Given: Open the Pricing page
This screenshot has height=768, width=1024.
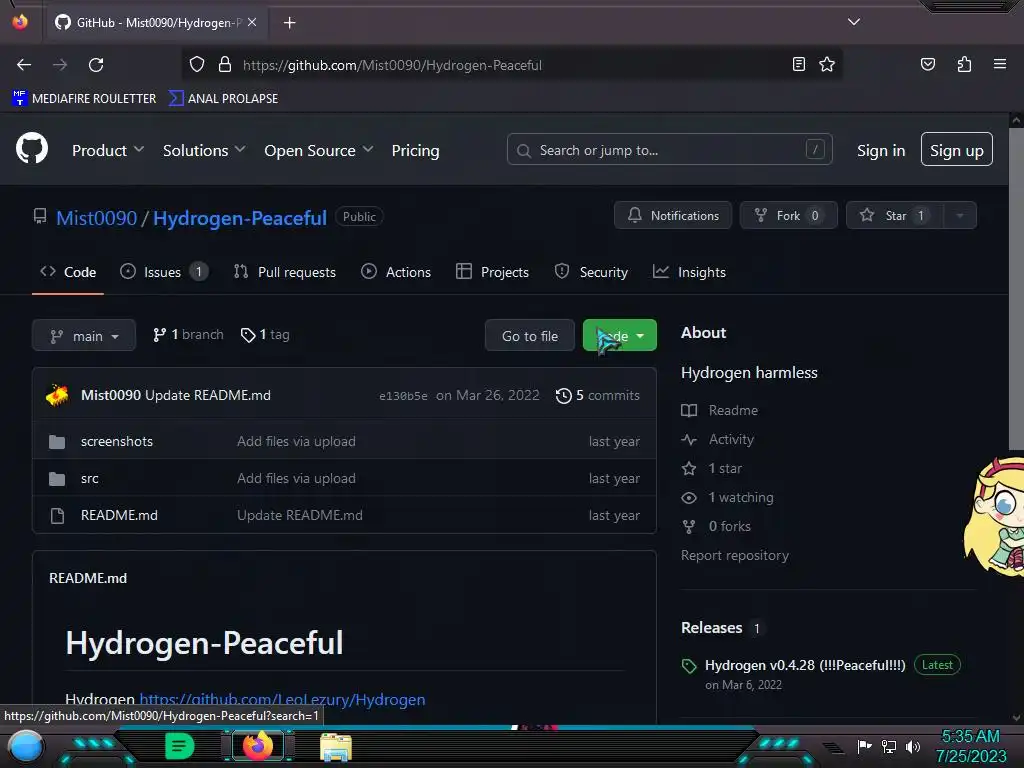Looking at the screenshot, I should tap(415, 150).
